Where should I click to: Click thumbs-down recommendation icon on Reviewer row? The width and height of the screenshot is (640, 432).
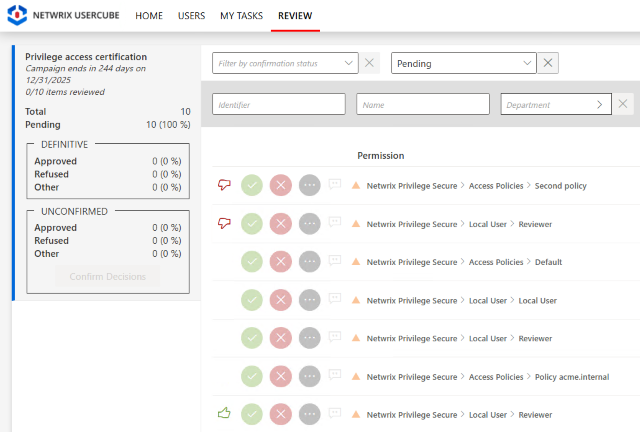(x=224, y=223)
